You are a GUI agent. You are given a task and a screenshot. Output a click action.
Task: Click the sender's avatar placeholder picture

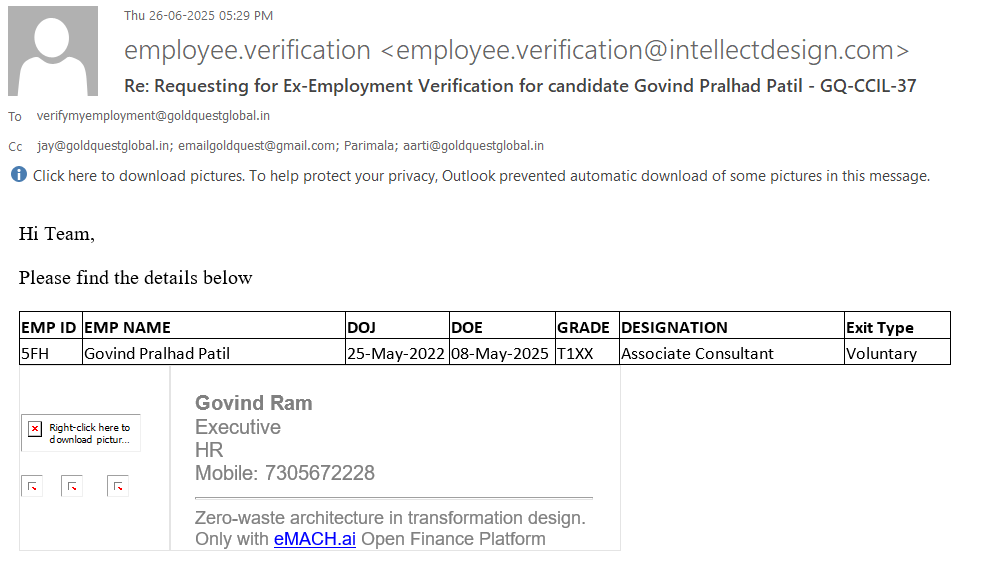pos(52,50)
